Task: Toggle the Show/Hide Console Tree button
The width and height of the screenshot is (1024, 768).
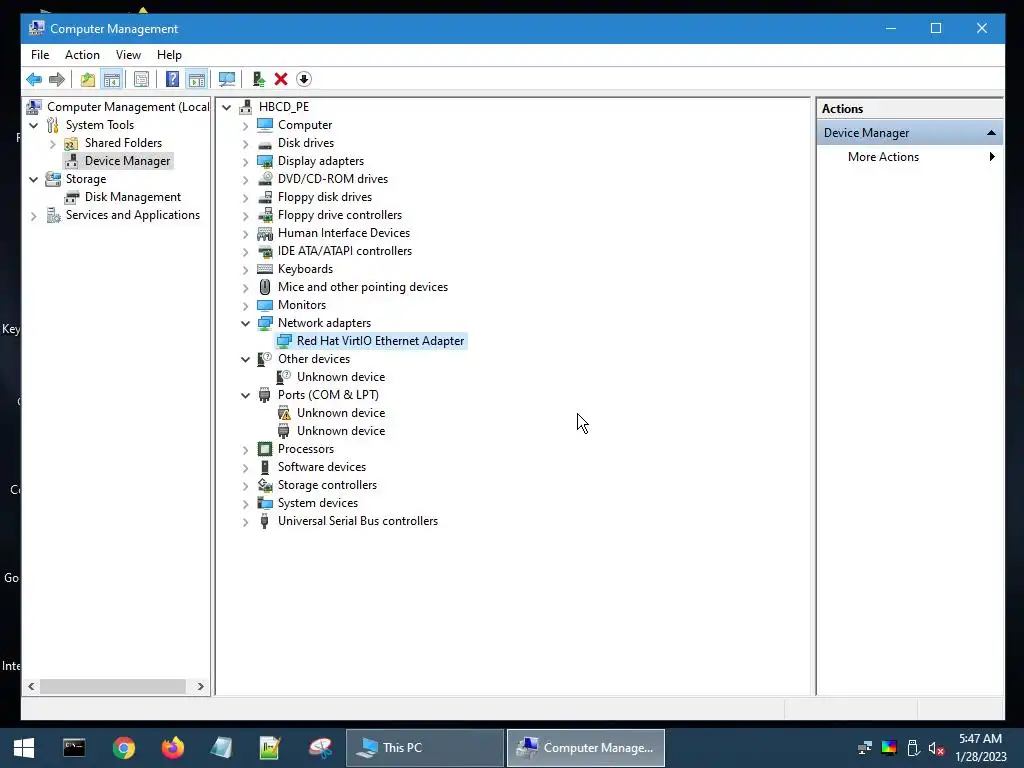Action: click(112, 80)
